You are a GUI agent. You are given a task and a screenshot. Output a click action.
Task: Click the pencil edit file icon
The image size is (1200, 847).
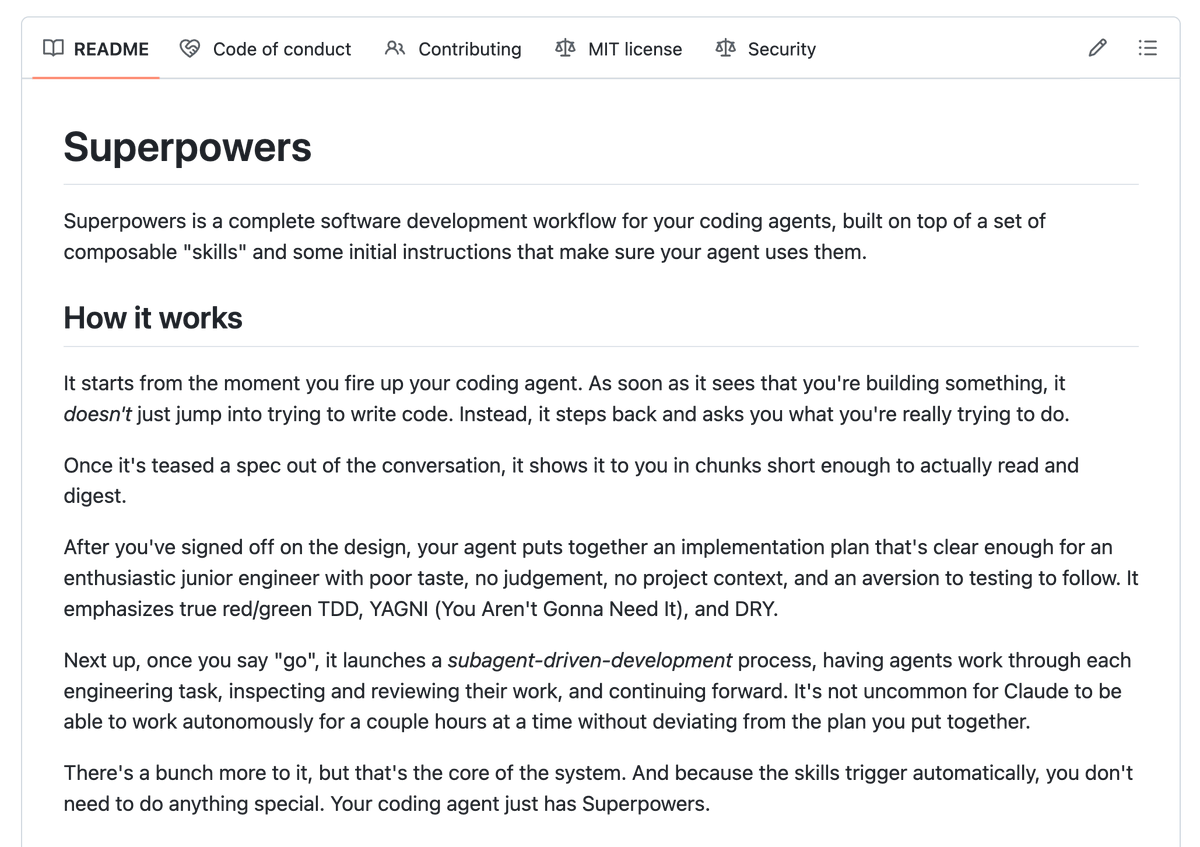click(x=1098, y=48)
